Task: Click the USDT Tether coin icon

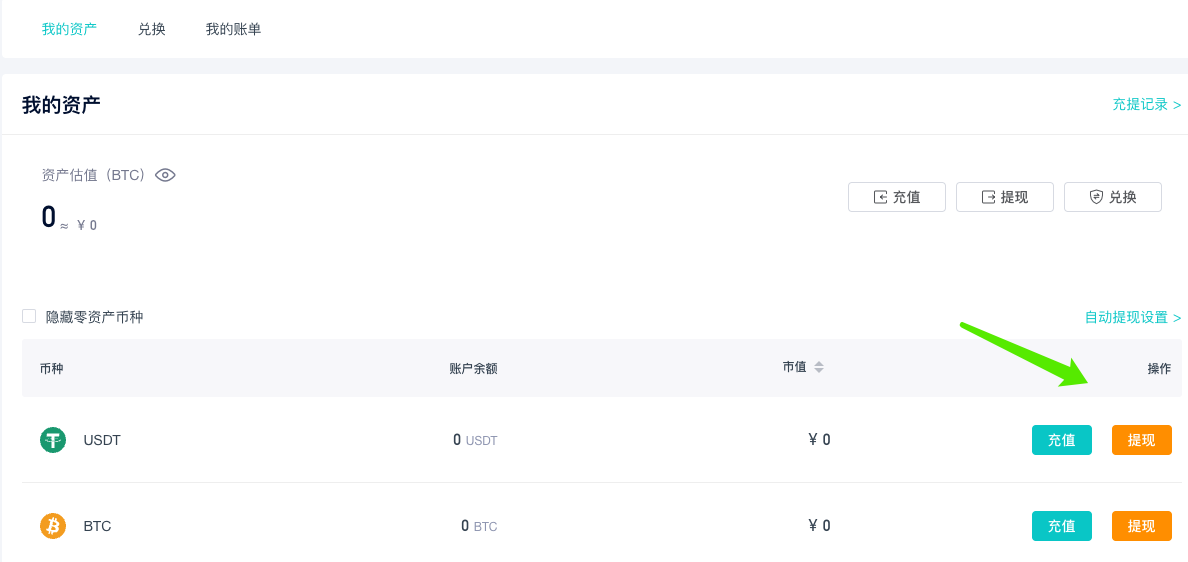Action: pos(53,440)
